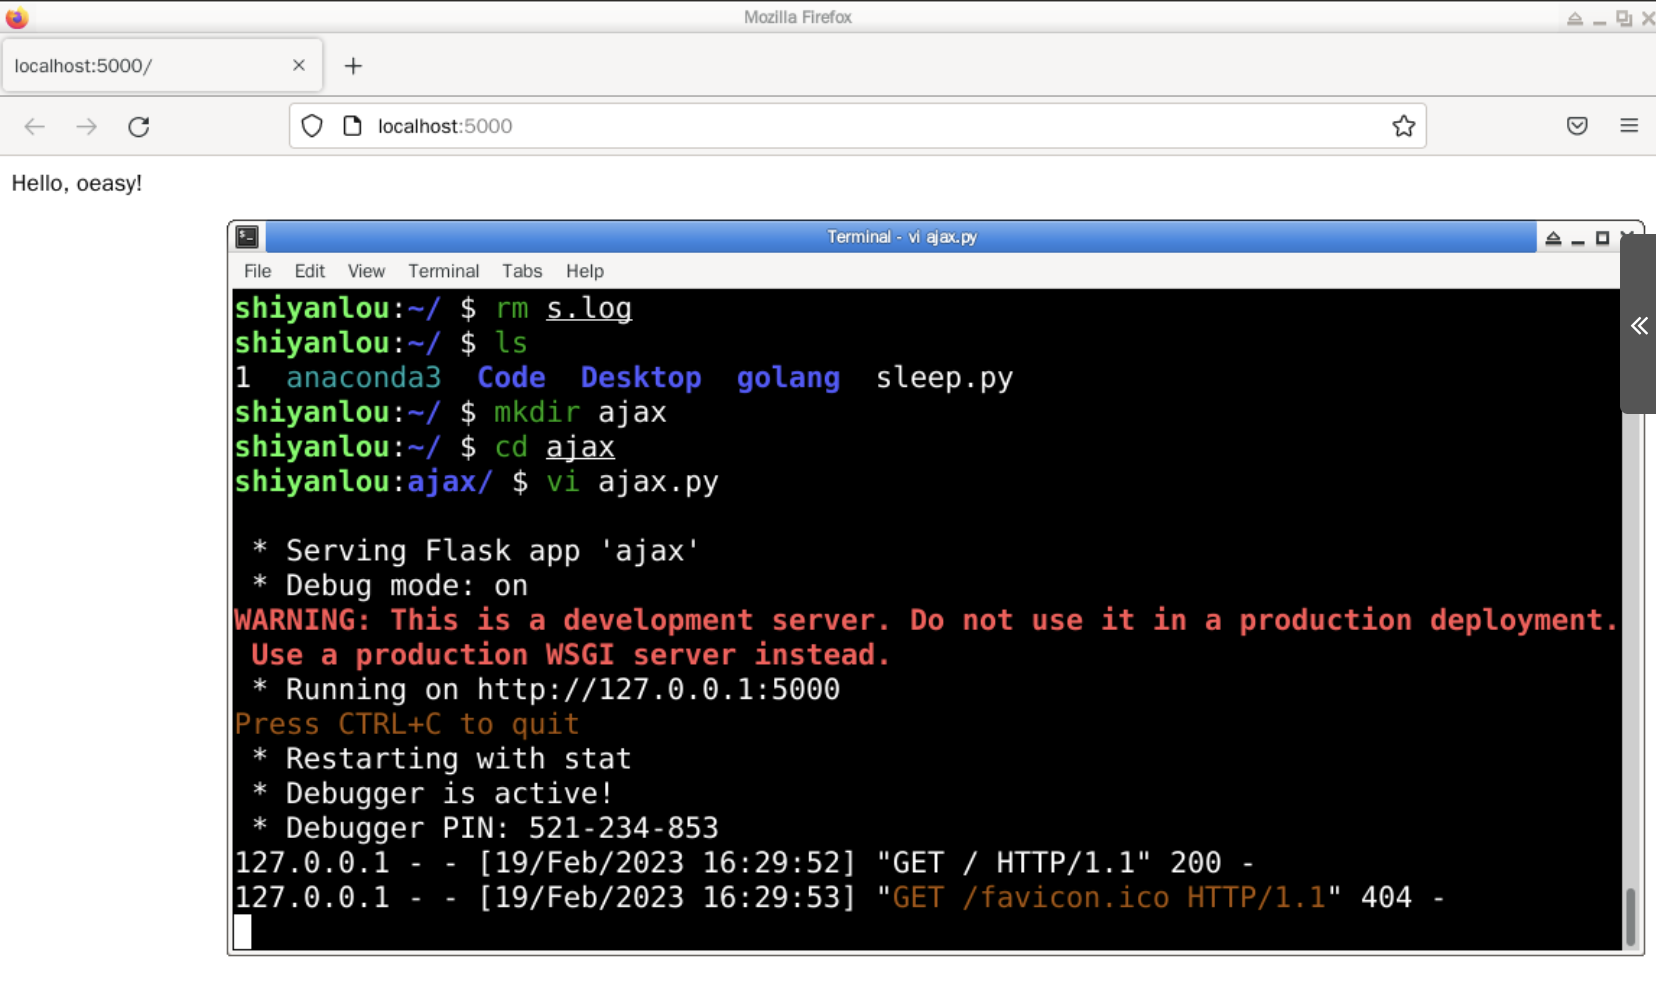The width and height of the screenshot is (1656, 996).
Task: Click the '"GET / HTTP/1.1" 200' log line
Action: click(x=744, y=863)
